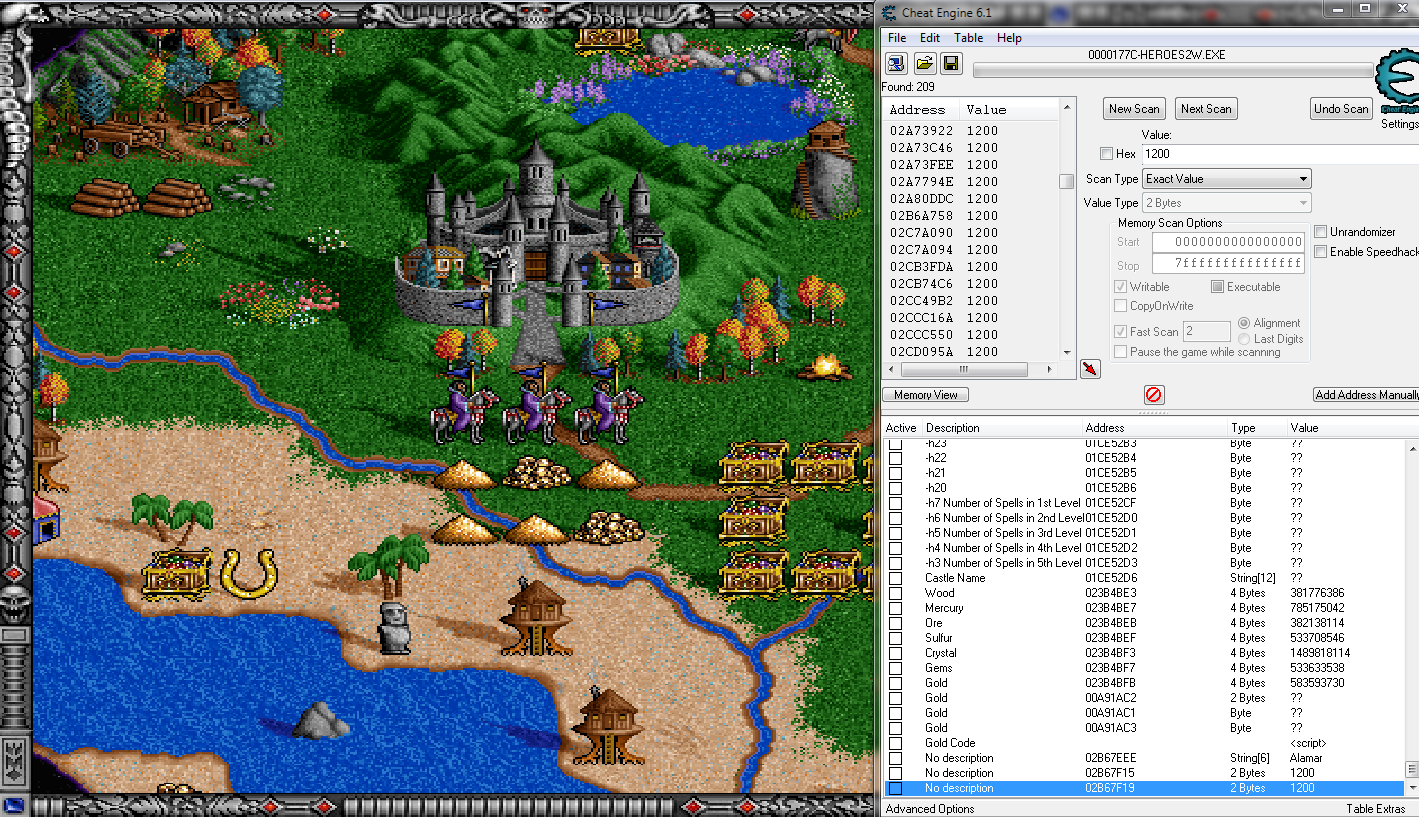Click the gray rock in the water
The image size is (1419, 817).
coord(320,721)
